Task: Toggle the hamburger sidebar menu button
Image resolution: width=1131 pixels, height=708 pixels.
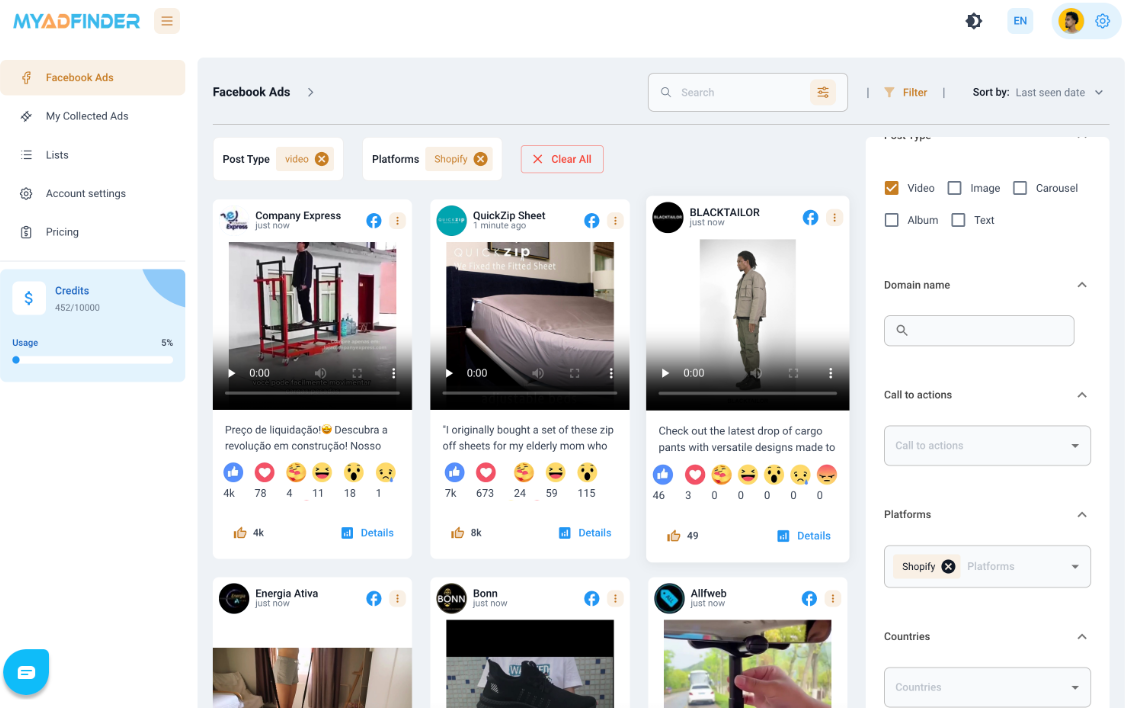Action: [x=167, y=21]
